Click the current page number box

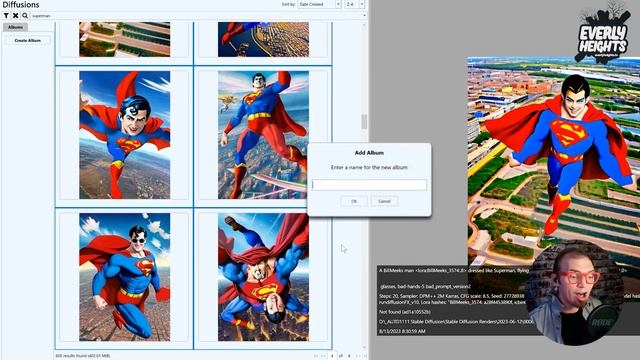click(332, 356)
